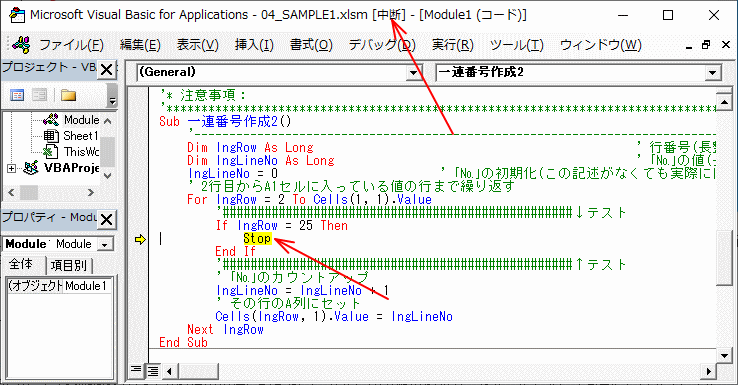Click the highlighted Stop statement

click(x=257, y=239)
